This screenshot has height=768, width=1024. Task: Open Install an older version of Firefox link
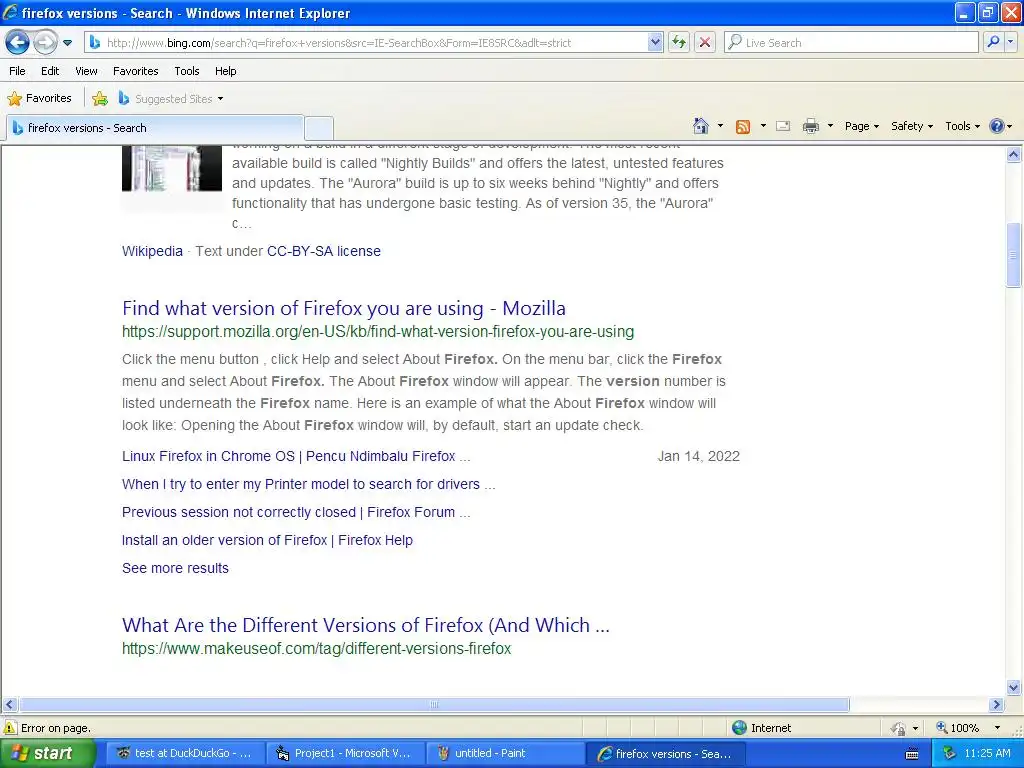coord(267,541)
